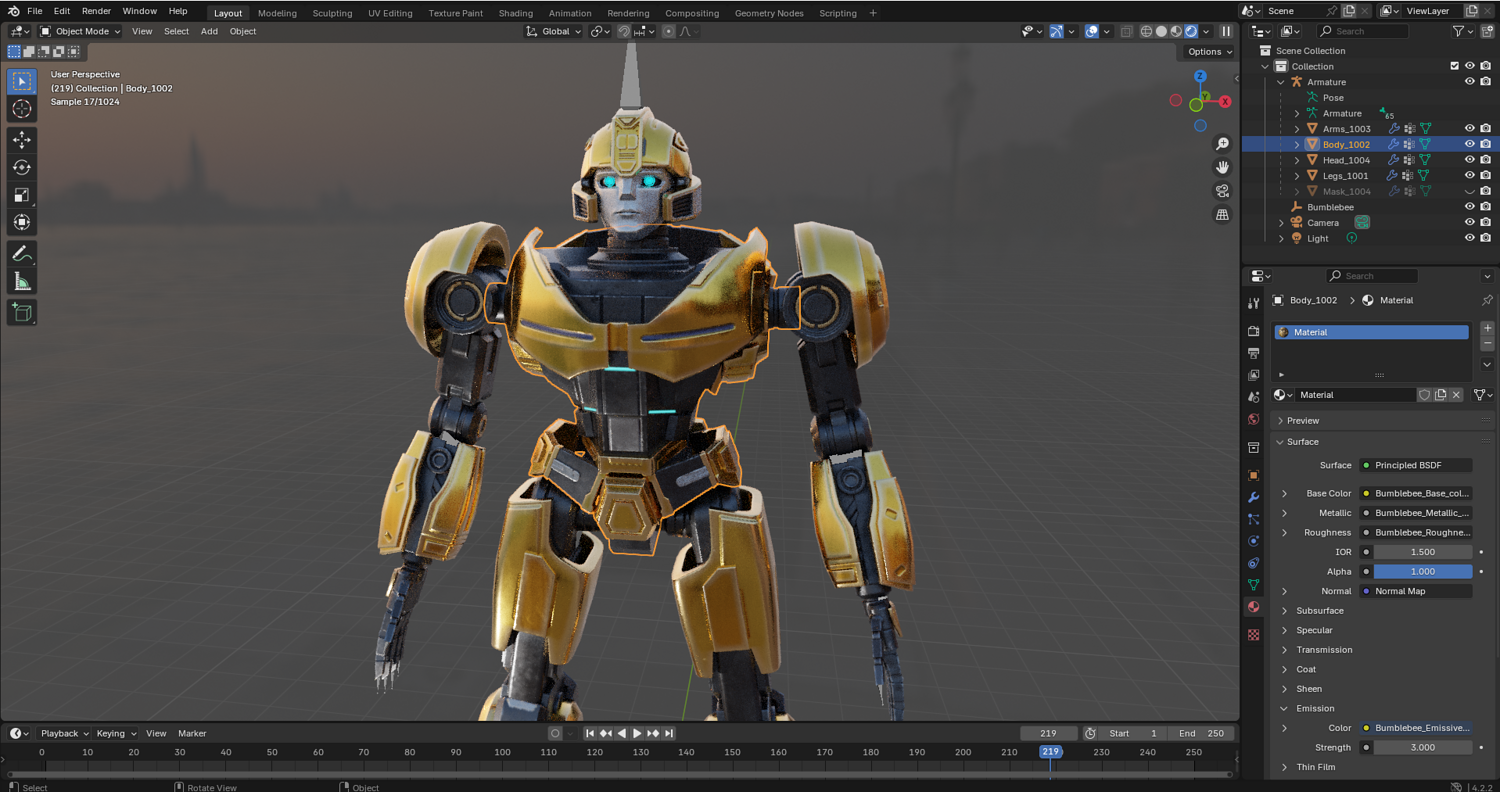Switch perspective/orthographic with the grid icon

[1222, 214]
